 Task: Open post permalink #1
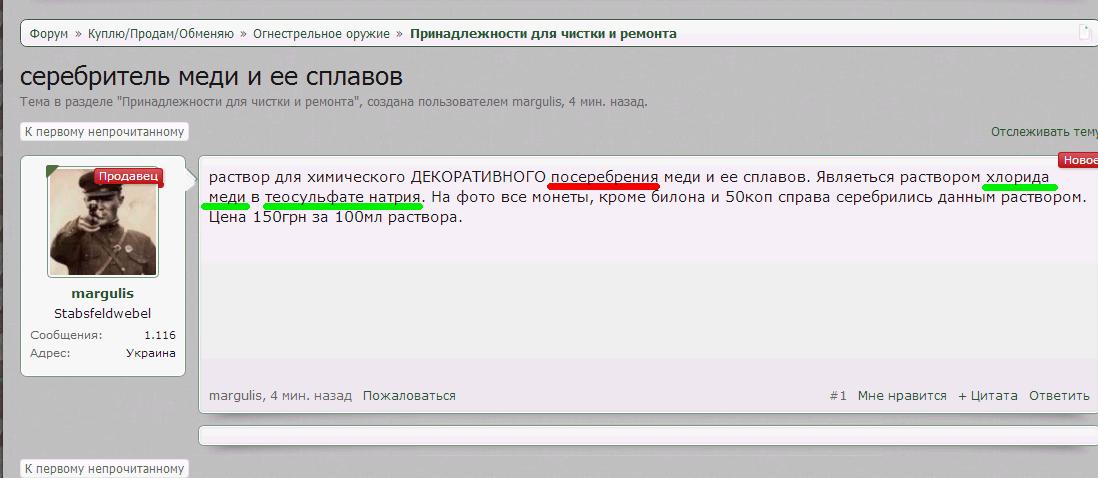[838, 395]
